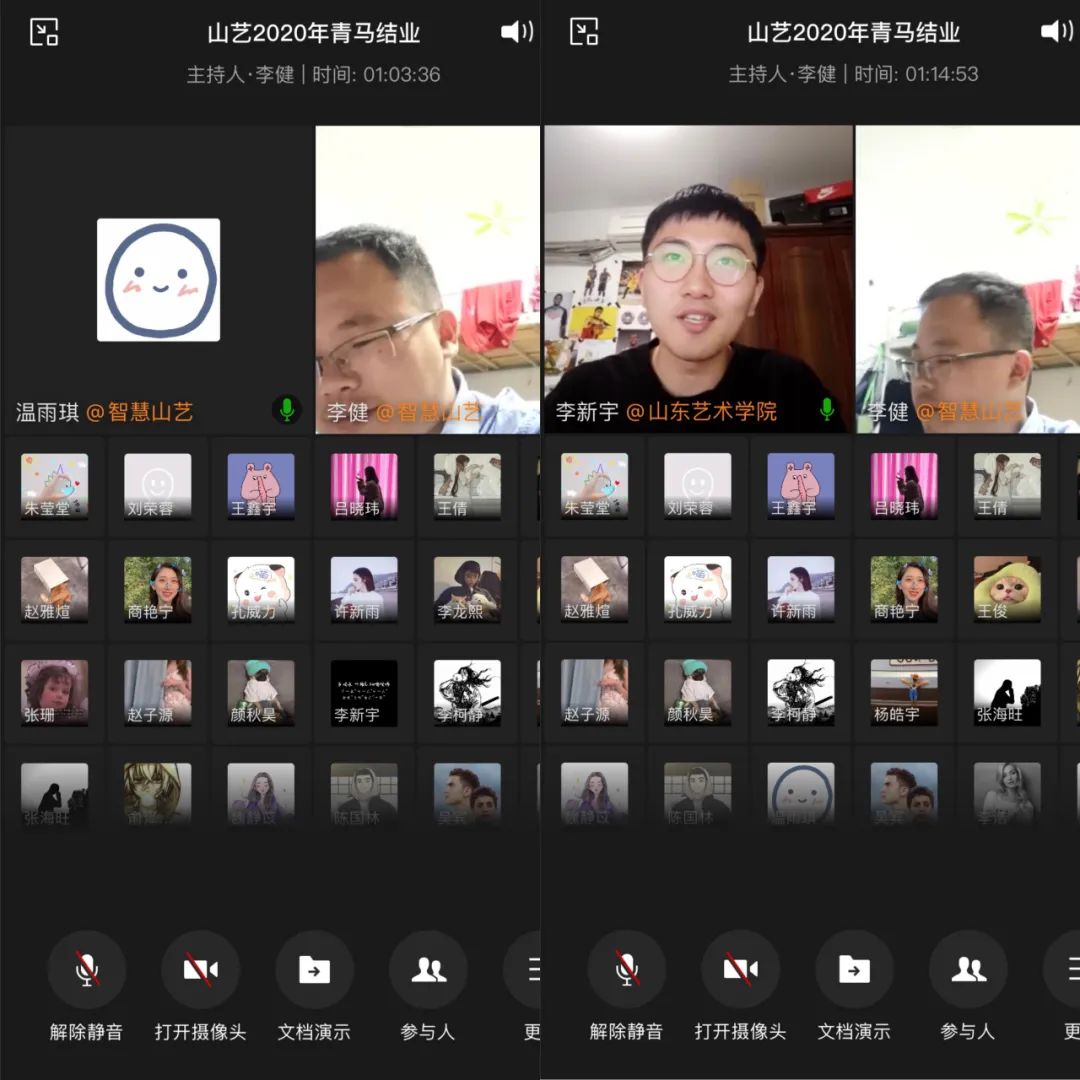This screenshot has width=1080, height=1080.
Task: Tap minimize window icon in left screenshot
Action: coord(44,32)
